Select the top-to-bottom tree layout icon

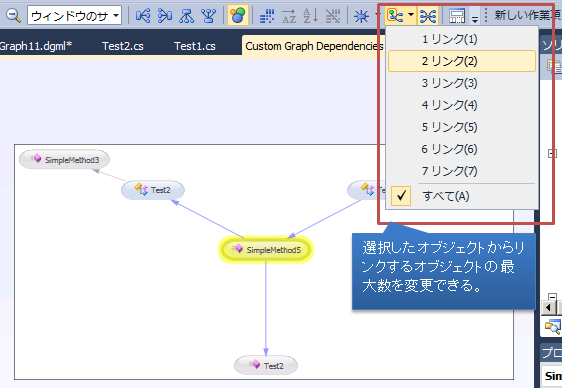[187, 16]
